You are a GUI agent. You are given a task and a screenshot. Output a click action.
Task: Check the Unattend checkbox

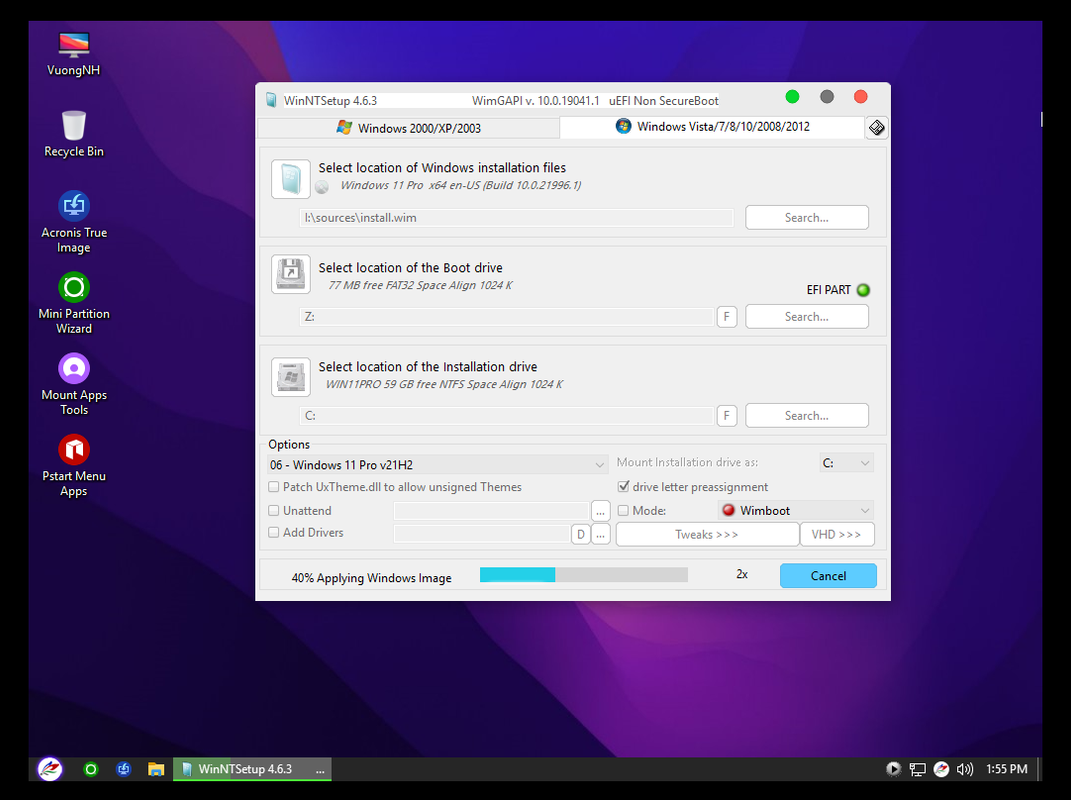(x=273, y=510)
